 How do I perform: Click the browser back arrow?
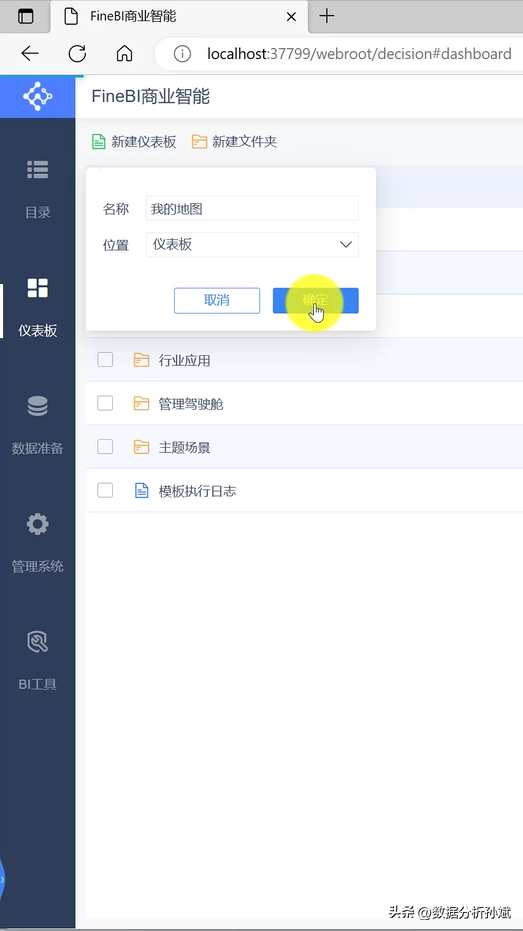pos(30,53)
